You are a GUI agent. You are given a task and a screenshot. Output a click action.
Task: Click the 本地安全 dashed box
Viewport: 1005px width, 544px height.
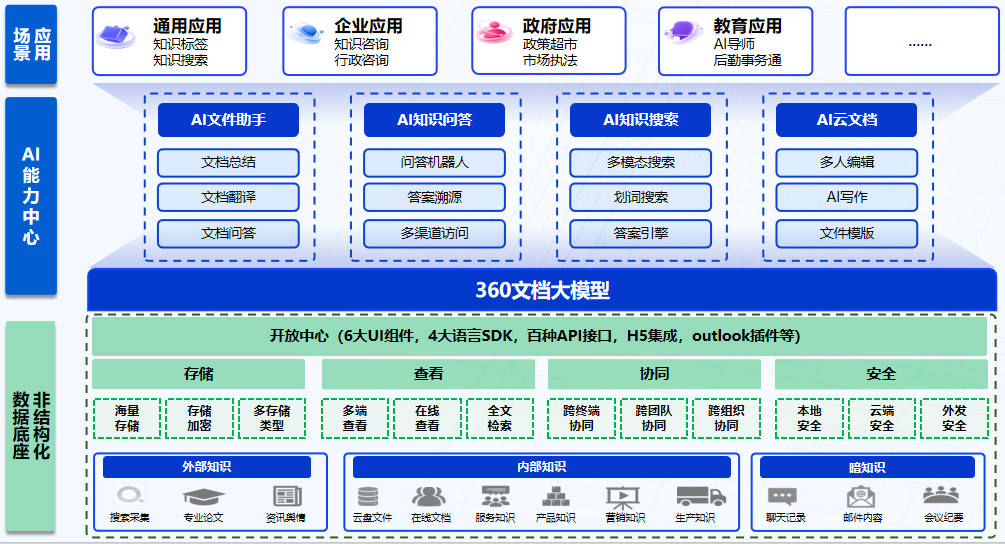click(x=810, y=418)
